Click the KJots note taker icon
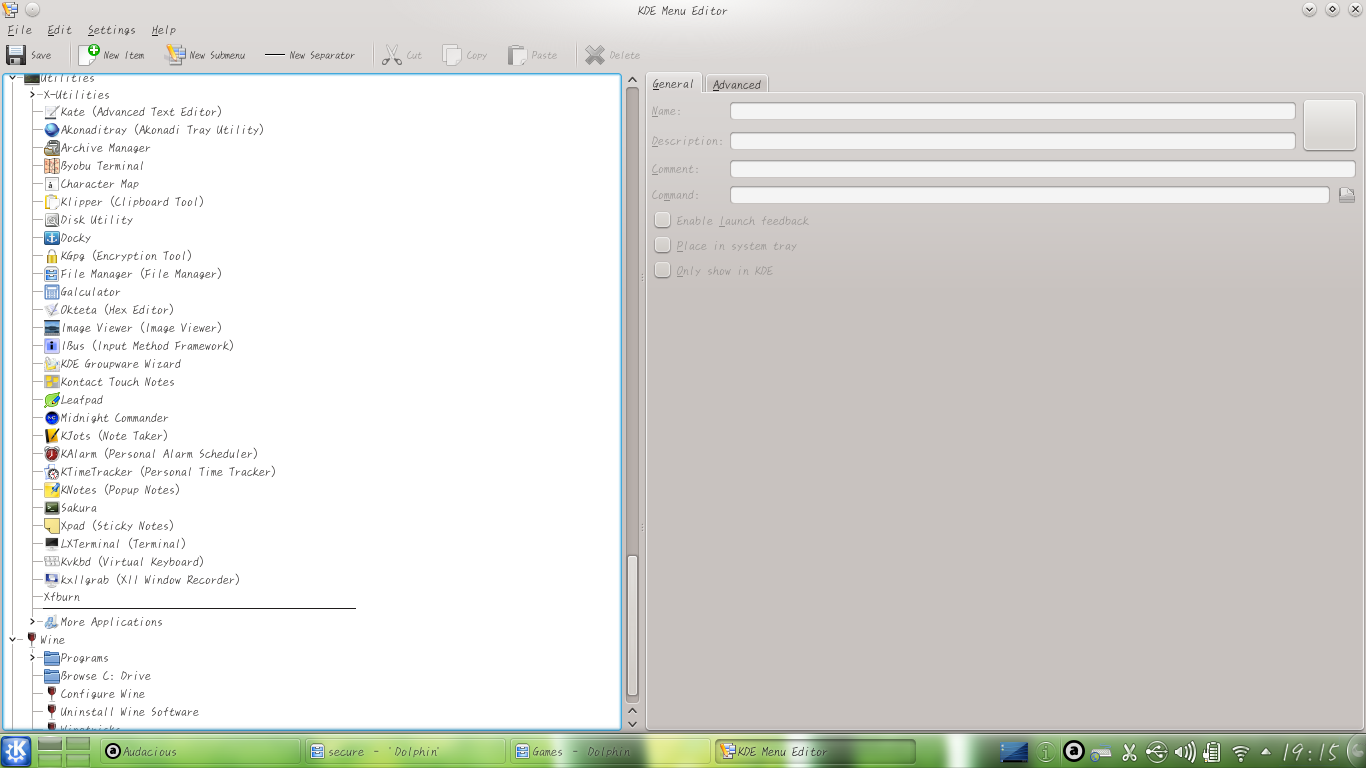 point(52,436)
